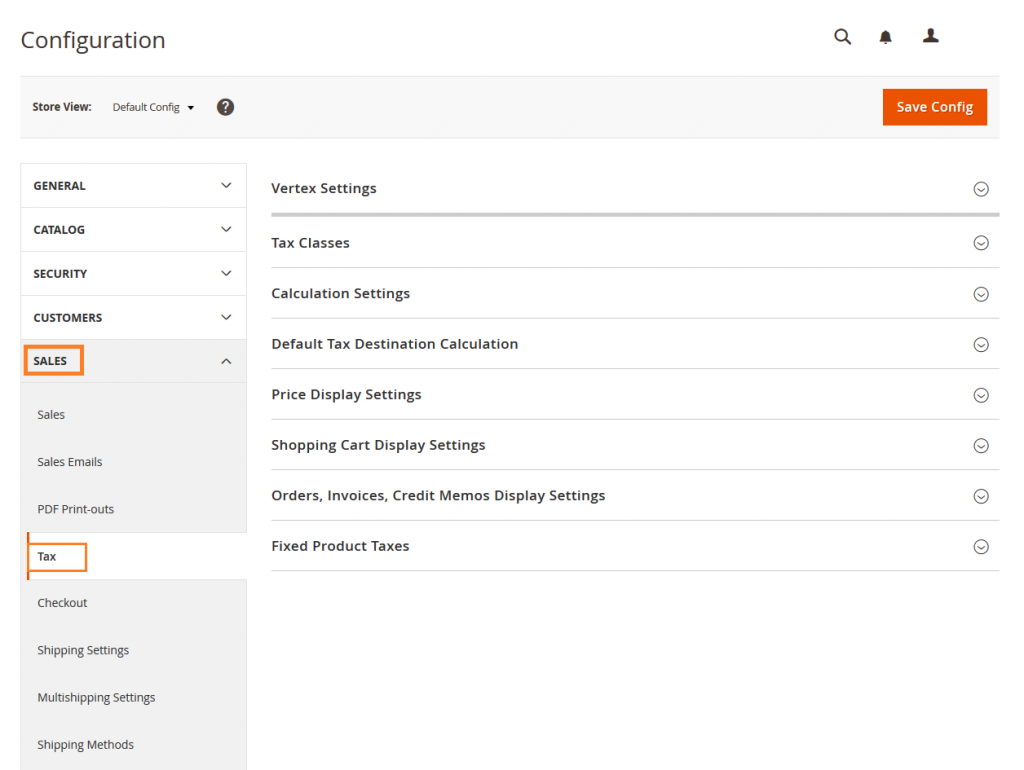The width and height of the screenshot is (1024, 770).
Task: Click the Tax Classes heading
Action: 310,243
